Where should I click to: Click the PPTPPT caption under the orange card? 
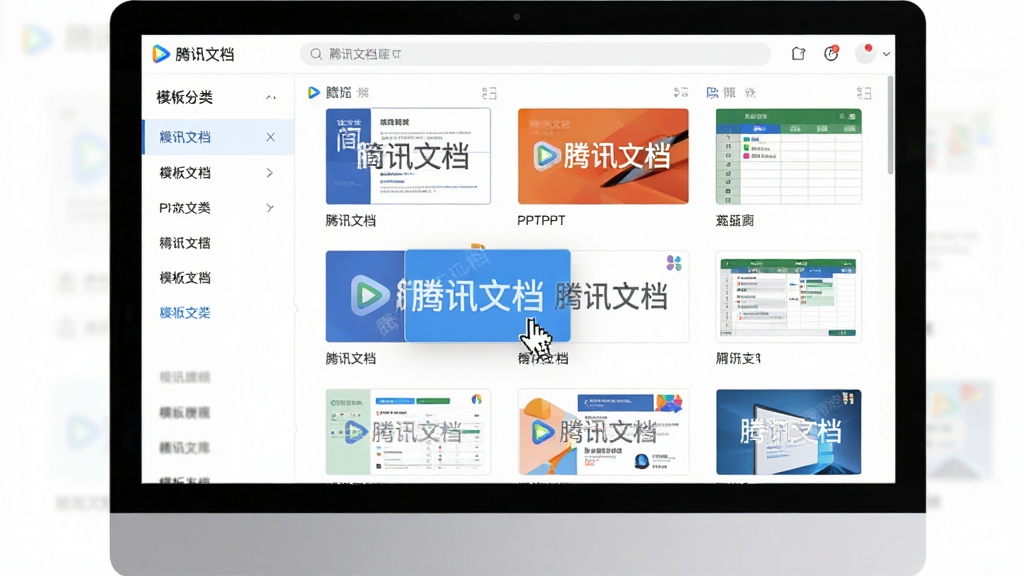point(541,221)
